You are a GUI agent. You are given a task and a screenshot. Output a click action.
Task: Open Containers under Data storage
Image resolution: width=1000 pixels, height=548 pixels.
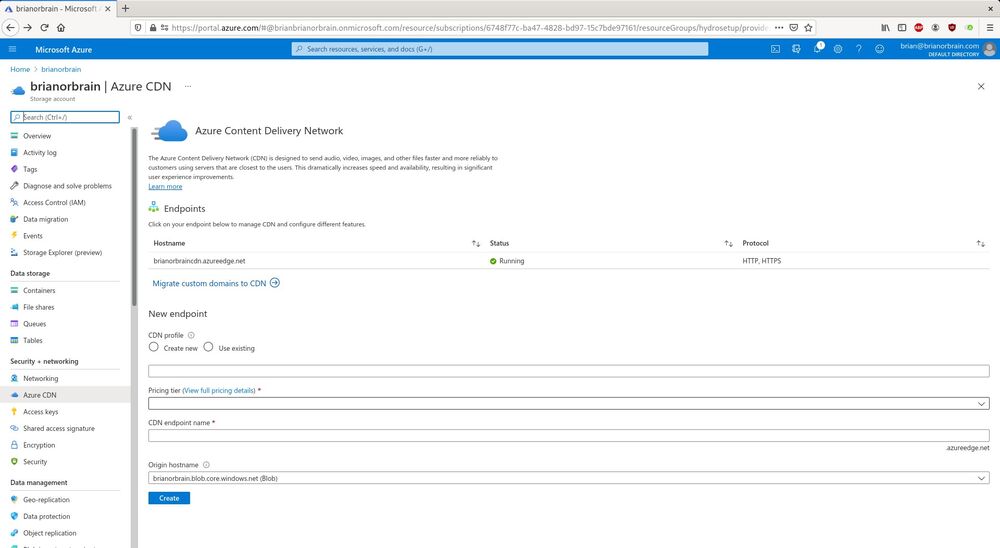pos(39,290)
